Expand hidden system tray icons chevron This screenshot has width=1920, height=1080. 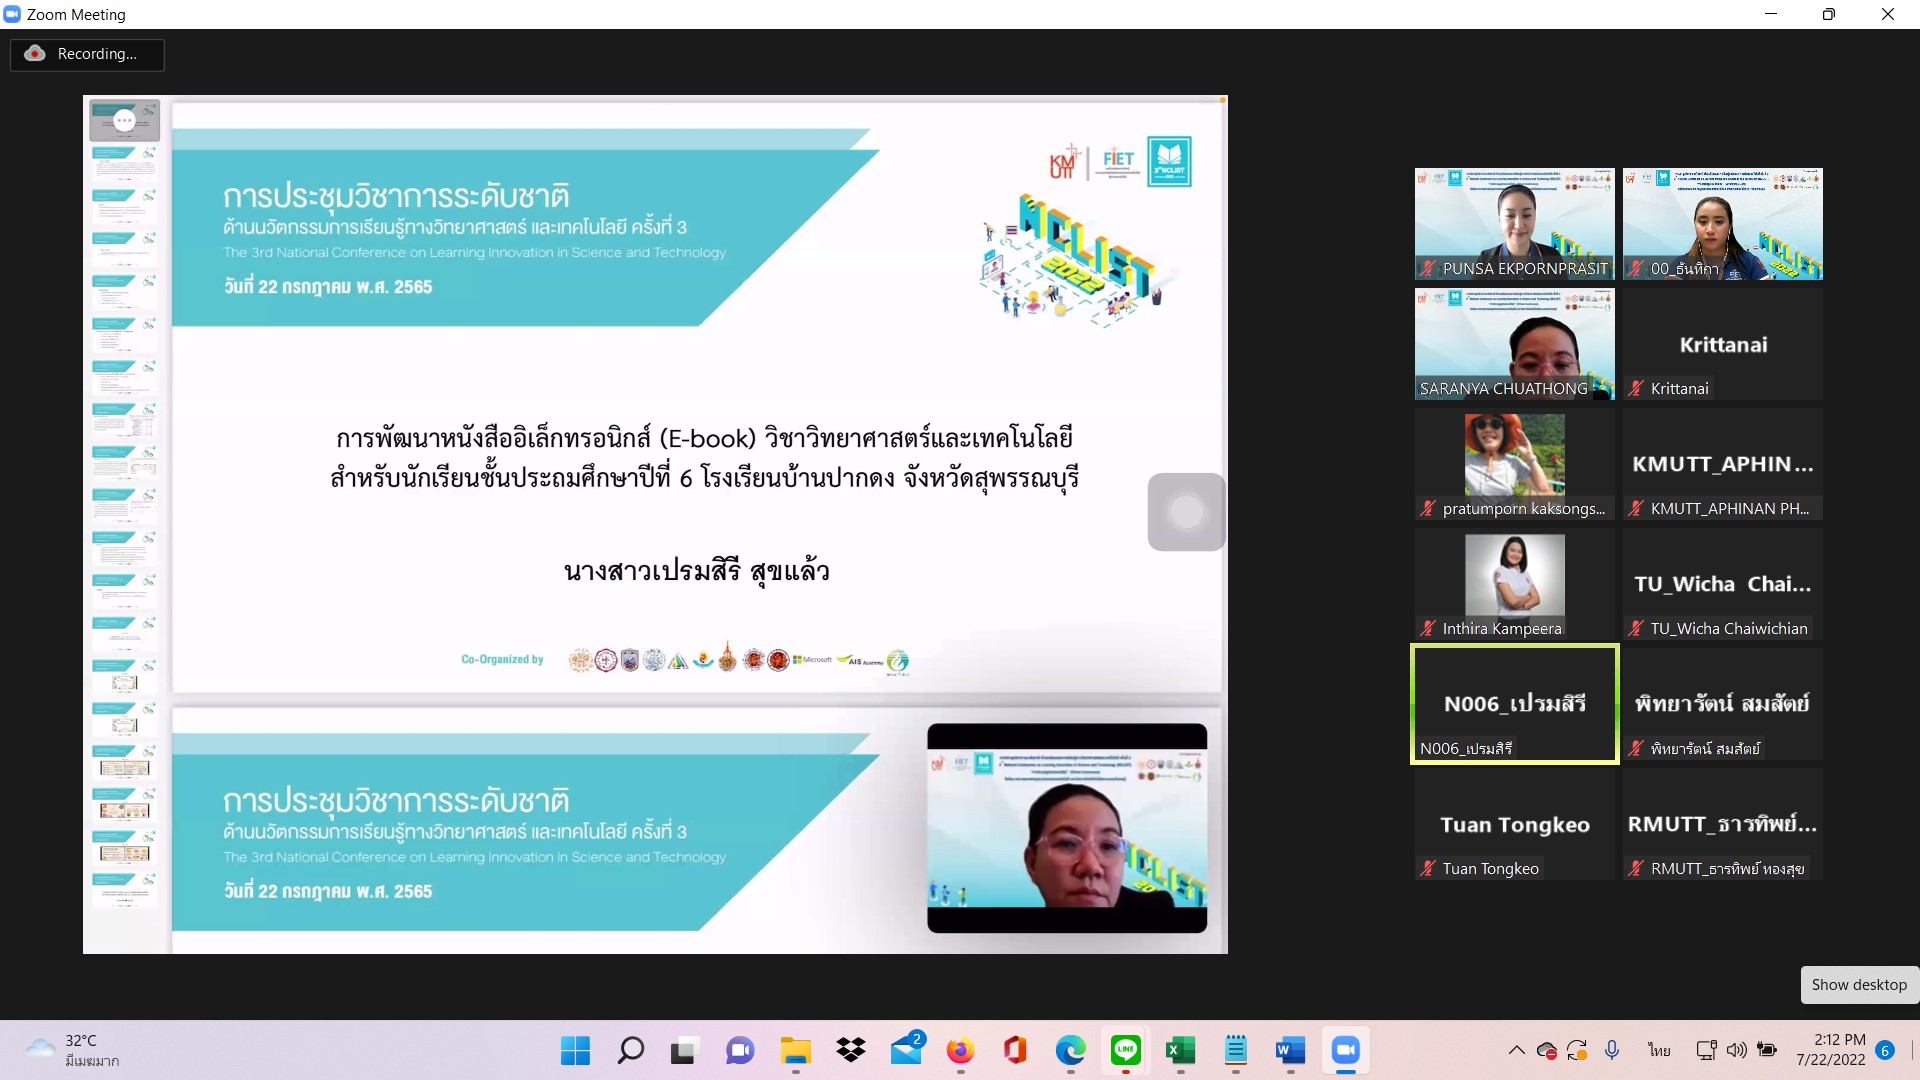[1516, 1050]
